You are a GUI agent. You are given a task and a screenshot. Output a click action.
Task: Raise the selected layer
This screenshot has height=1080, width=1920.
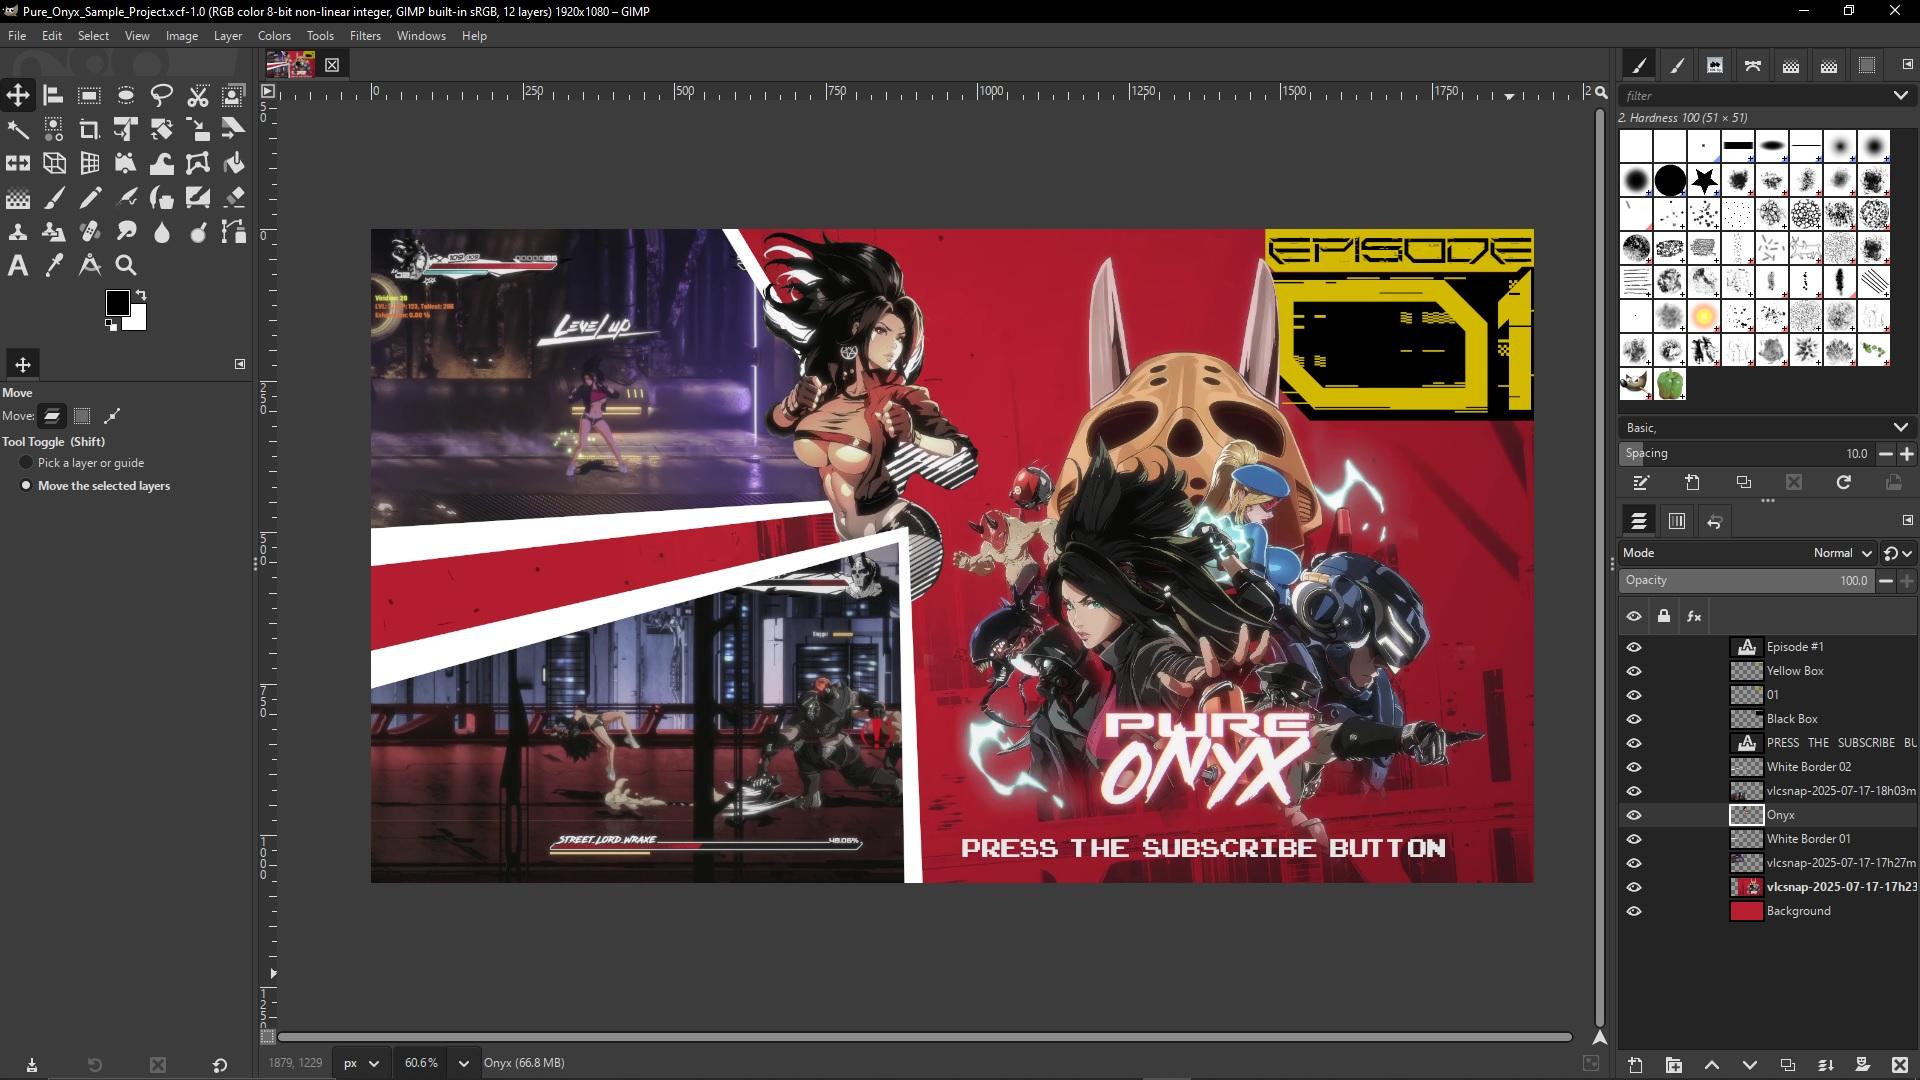click(1711, 1065)
